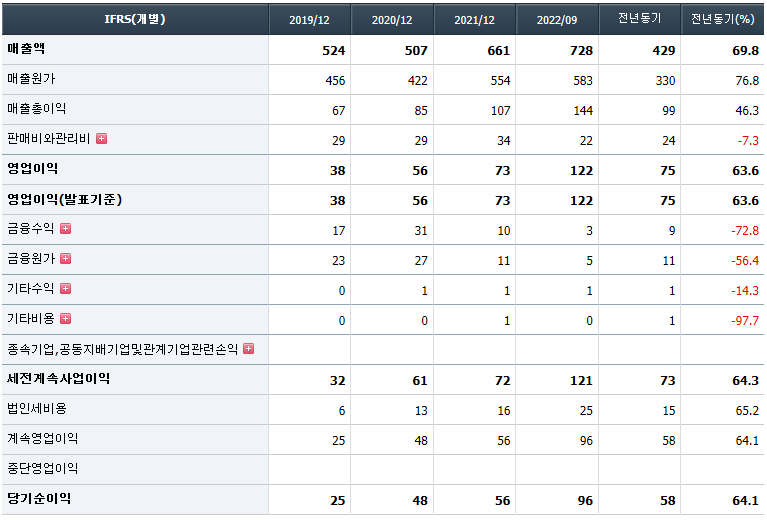Select 매출원가 growth value 76.8
767x520 pixels.
point(747,81)
